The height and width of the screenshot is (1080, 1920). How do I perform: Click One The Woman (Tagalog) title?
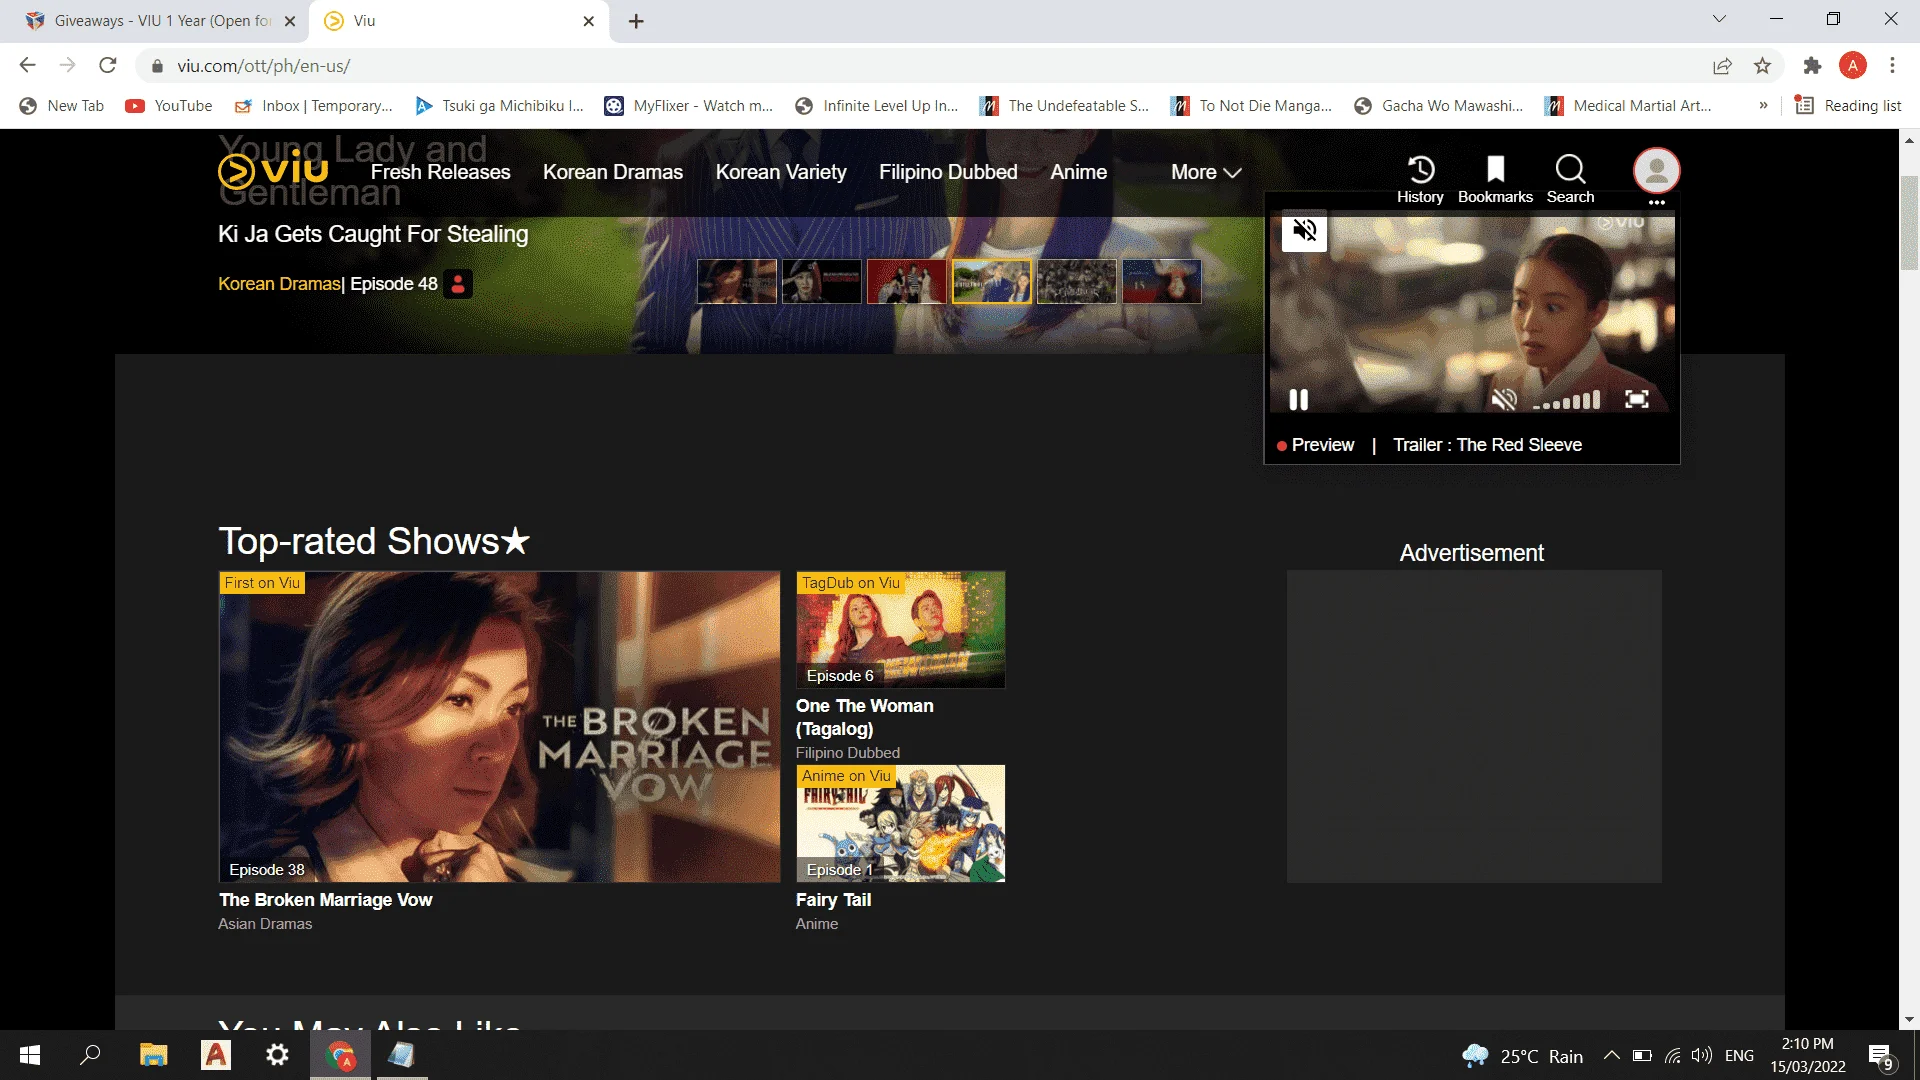point(865,717)
